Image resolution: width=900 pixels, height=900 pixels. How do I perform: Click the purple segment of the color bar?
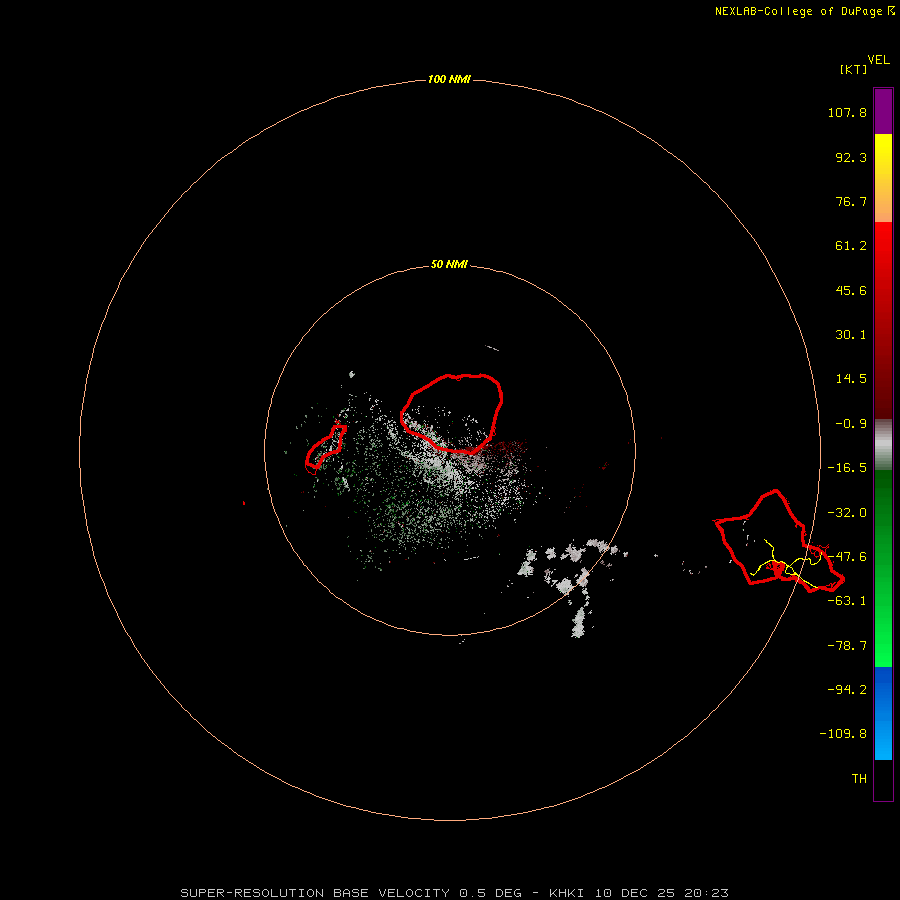tap(883, 111)
